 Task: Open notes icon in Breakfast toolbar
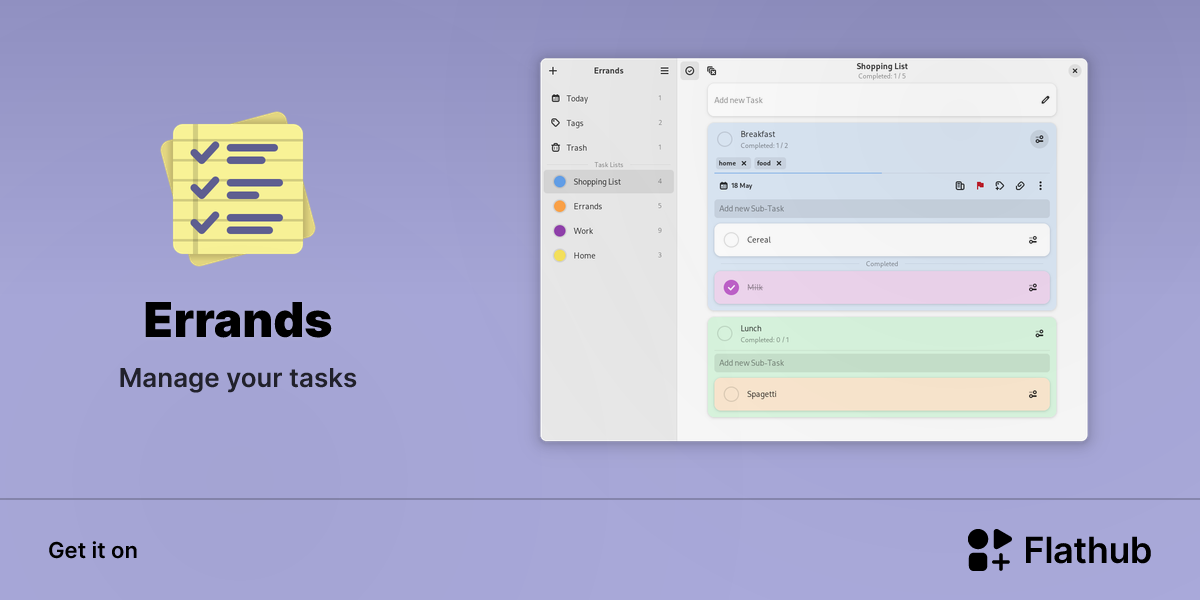coord(960,186)
